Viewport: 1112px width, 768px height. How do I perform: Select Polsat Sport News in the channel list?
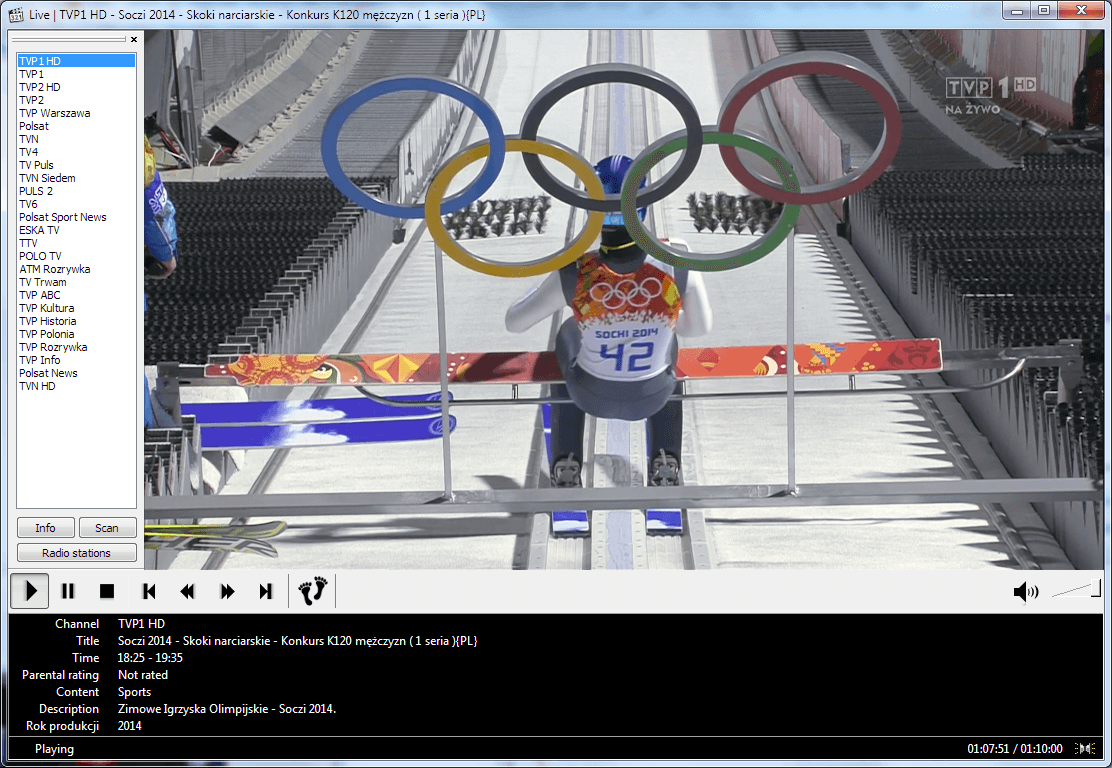click(x=63, y=216)
